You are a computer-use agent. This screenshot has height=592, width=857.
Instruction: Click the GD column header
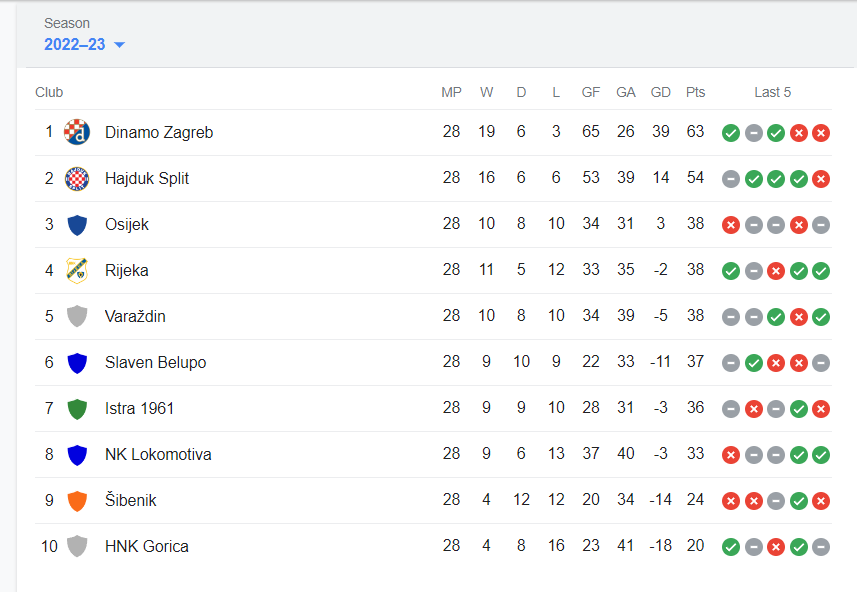pyautogui.click(x=660, y=92)
